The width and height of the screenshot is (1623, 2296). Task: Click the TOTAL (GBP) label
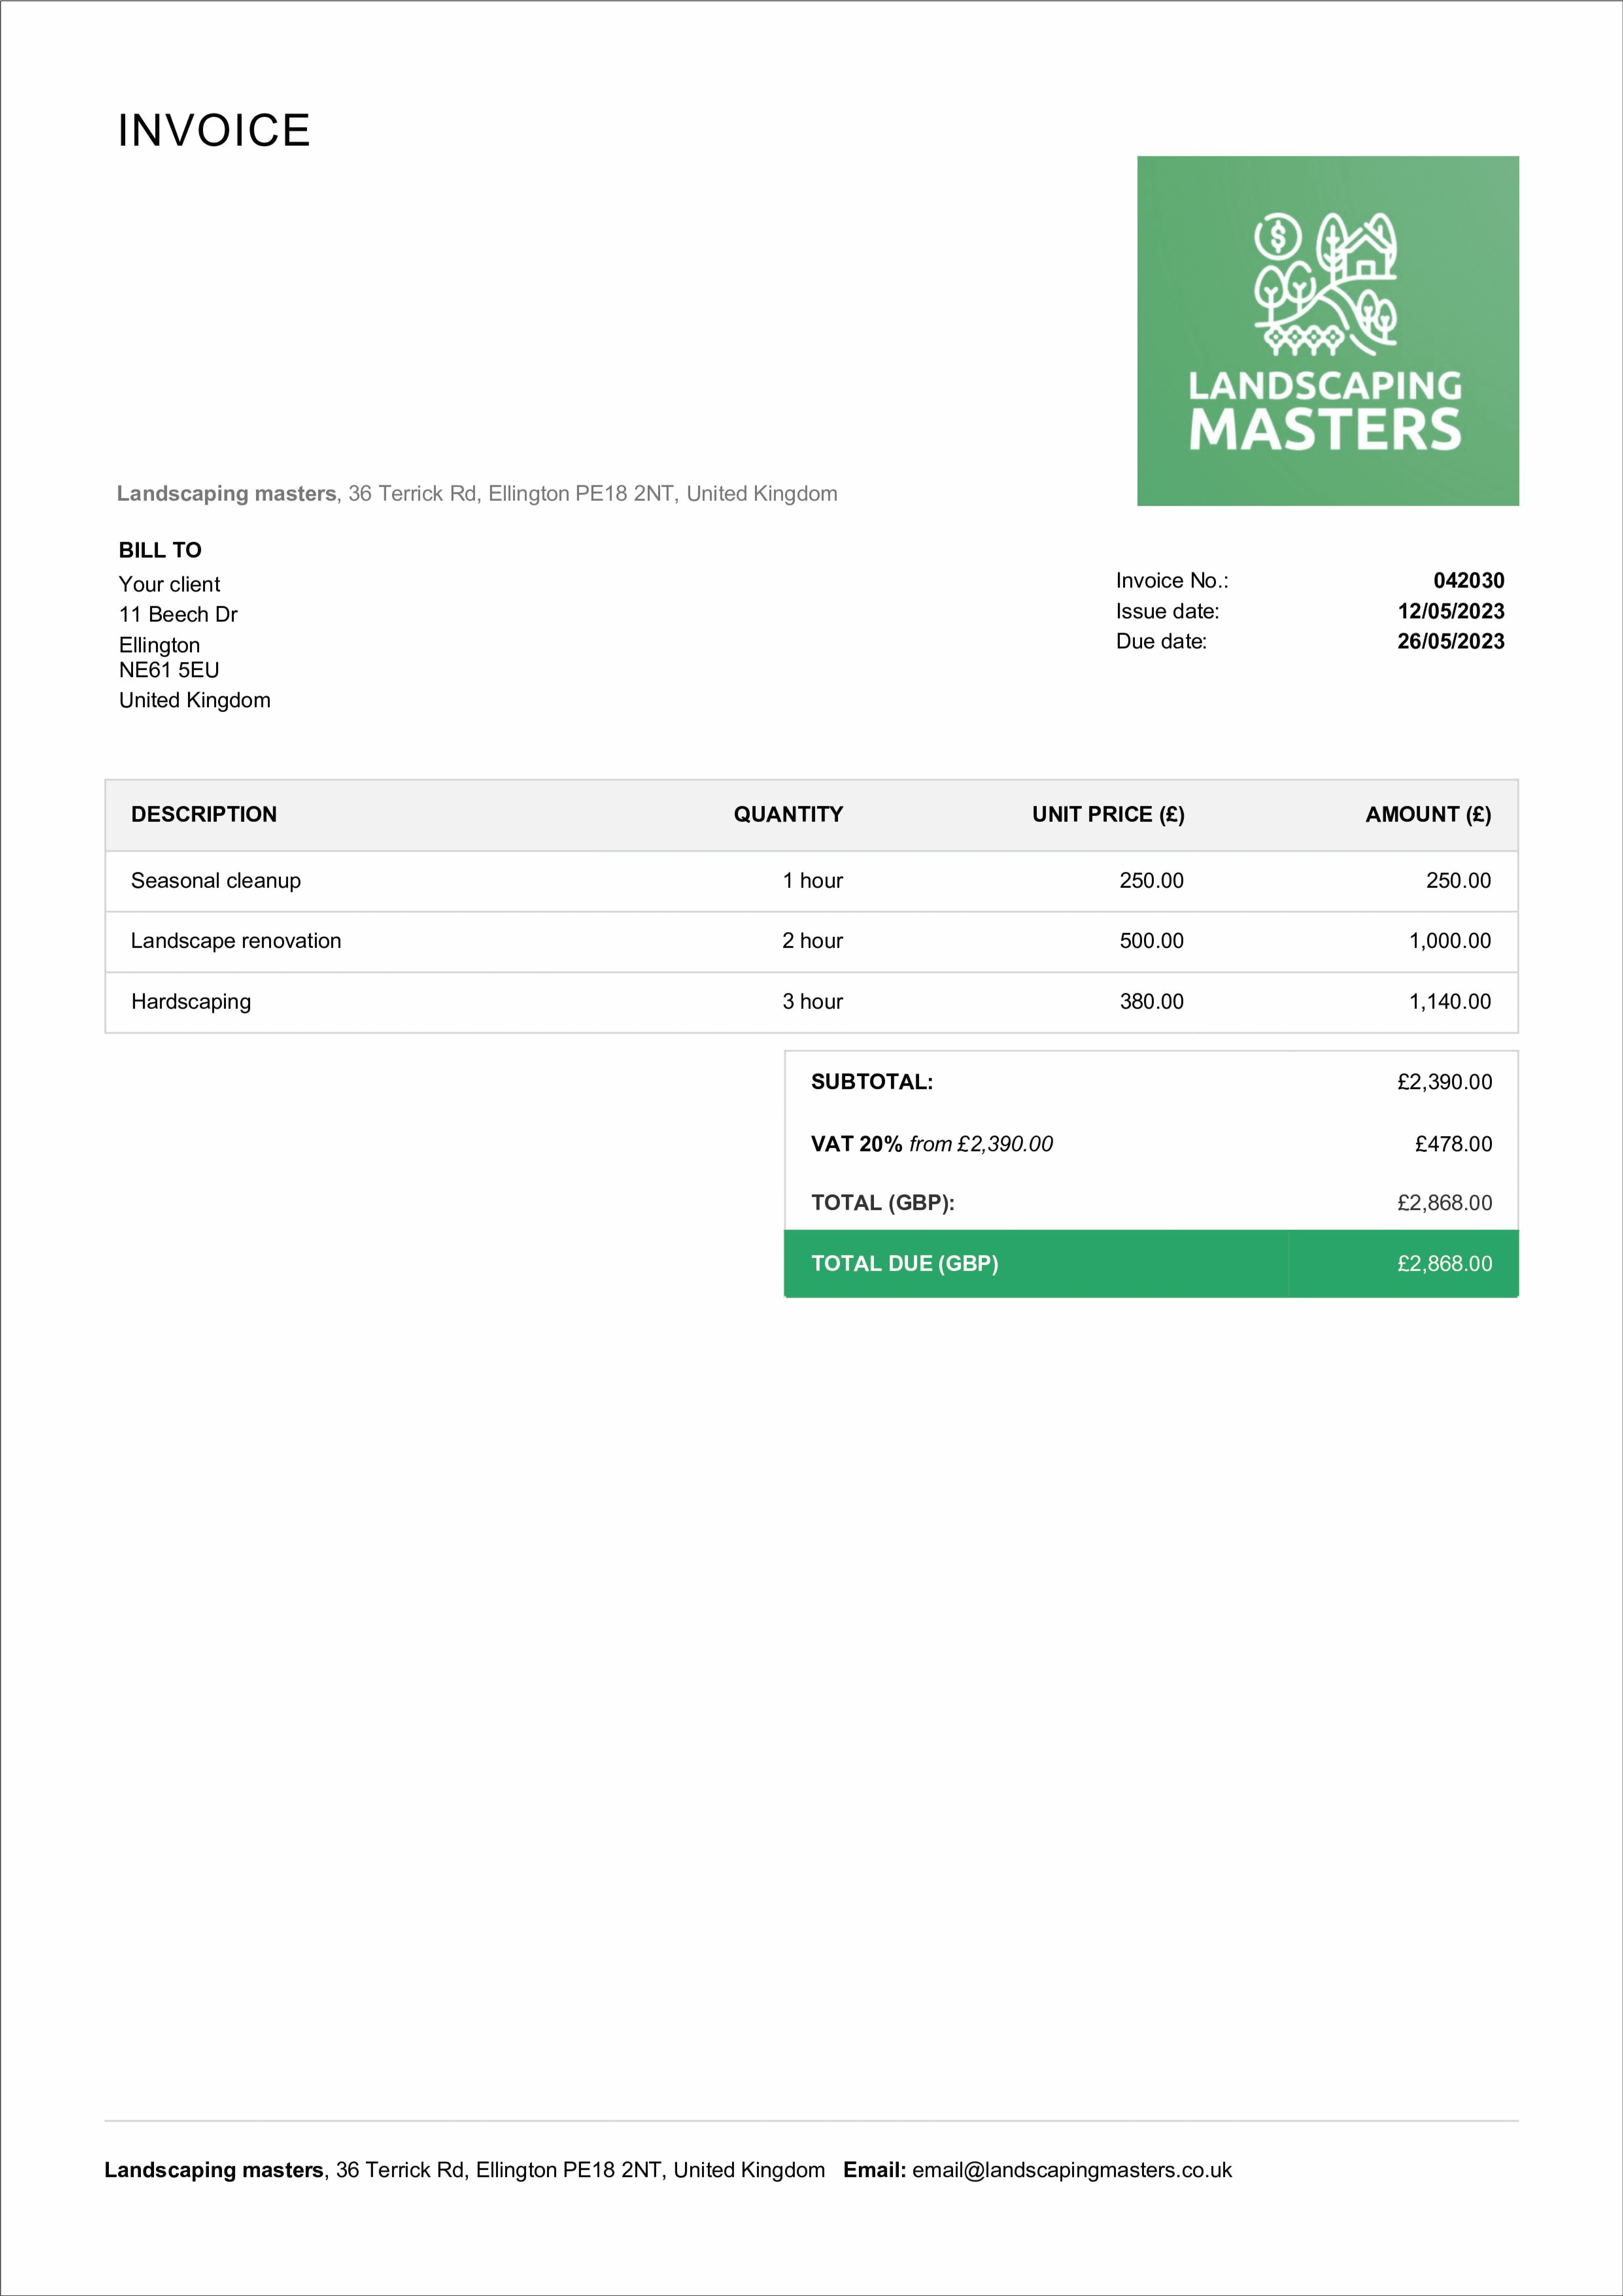click(x=883, y=1203)
